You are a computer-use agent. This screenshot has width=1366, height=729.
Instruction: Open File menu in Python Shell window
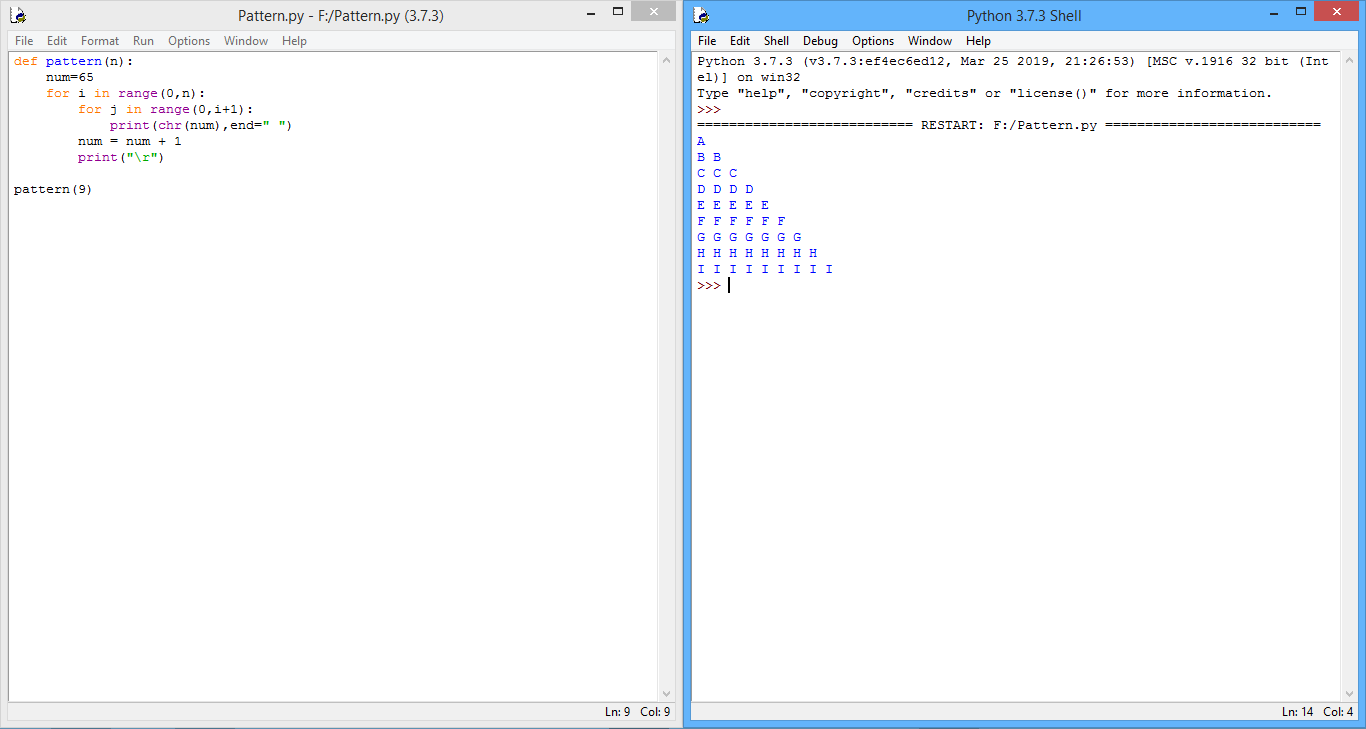click(707, 41)
